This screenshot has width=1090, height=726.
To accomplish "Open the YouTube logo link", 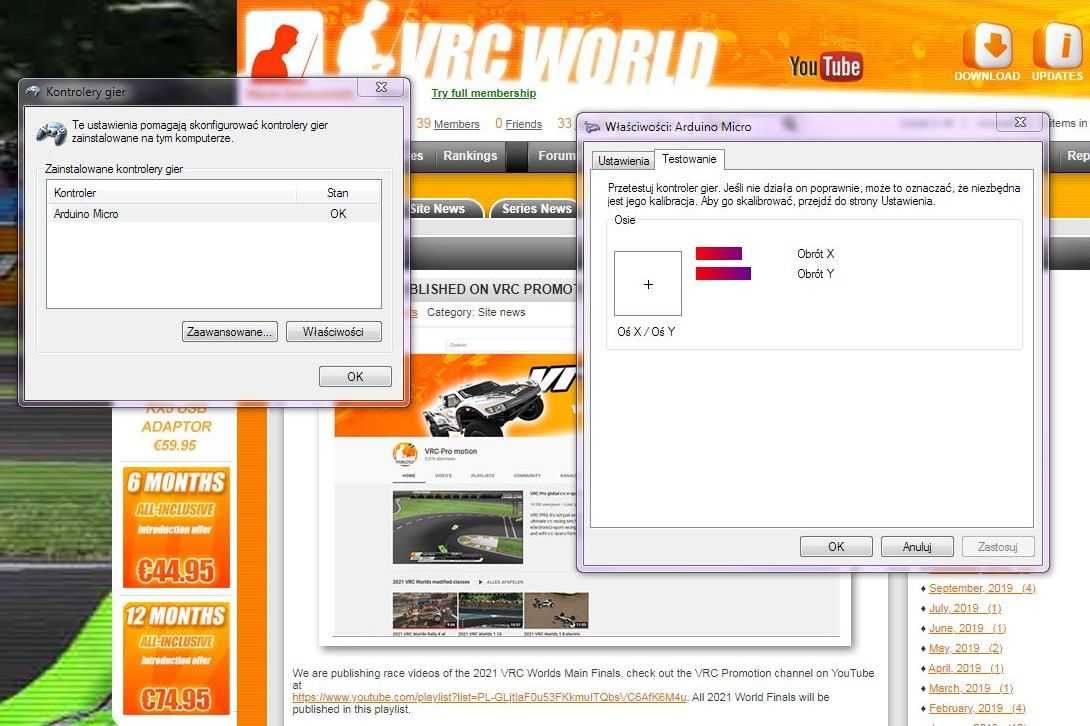I will tap(825, 67).
